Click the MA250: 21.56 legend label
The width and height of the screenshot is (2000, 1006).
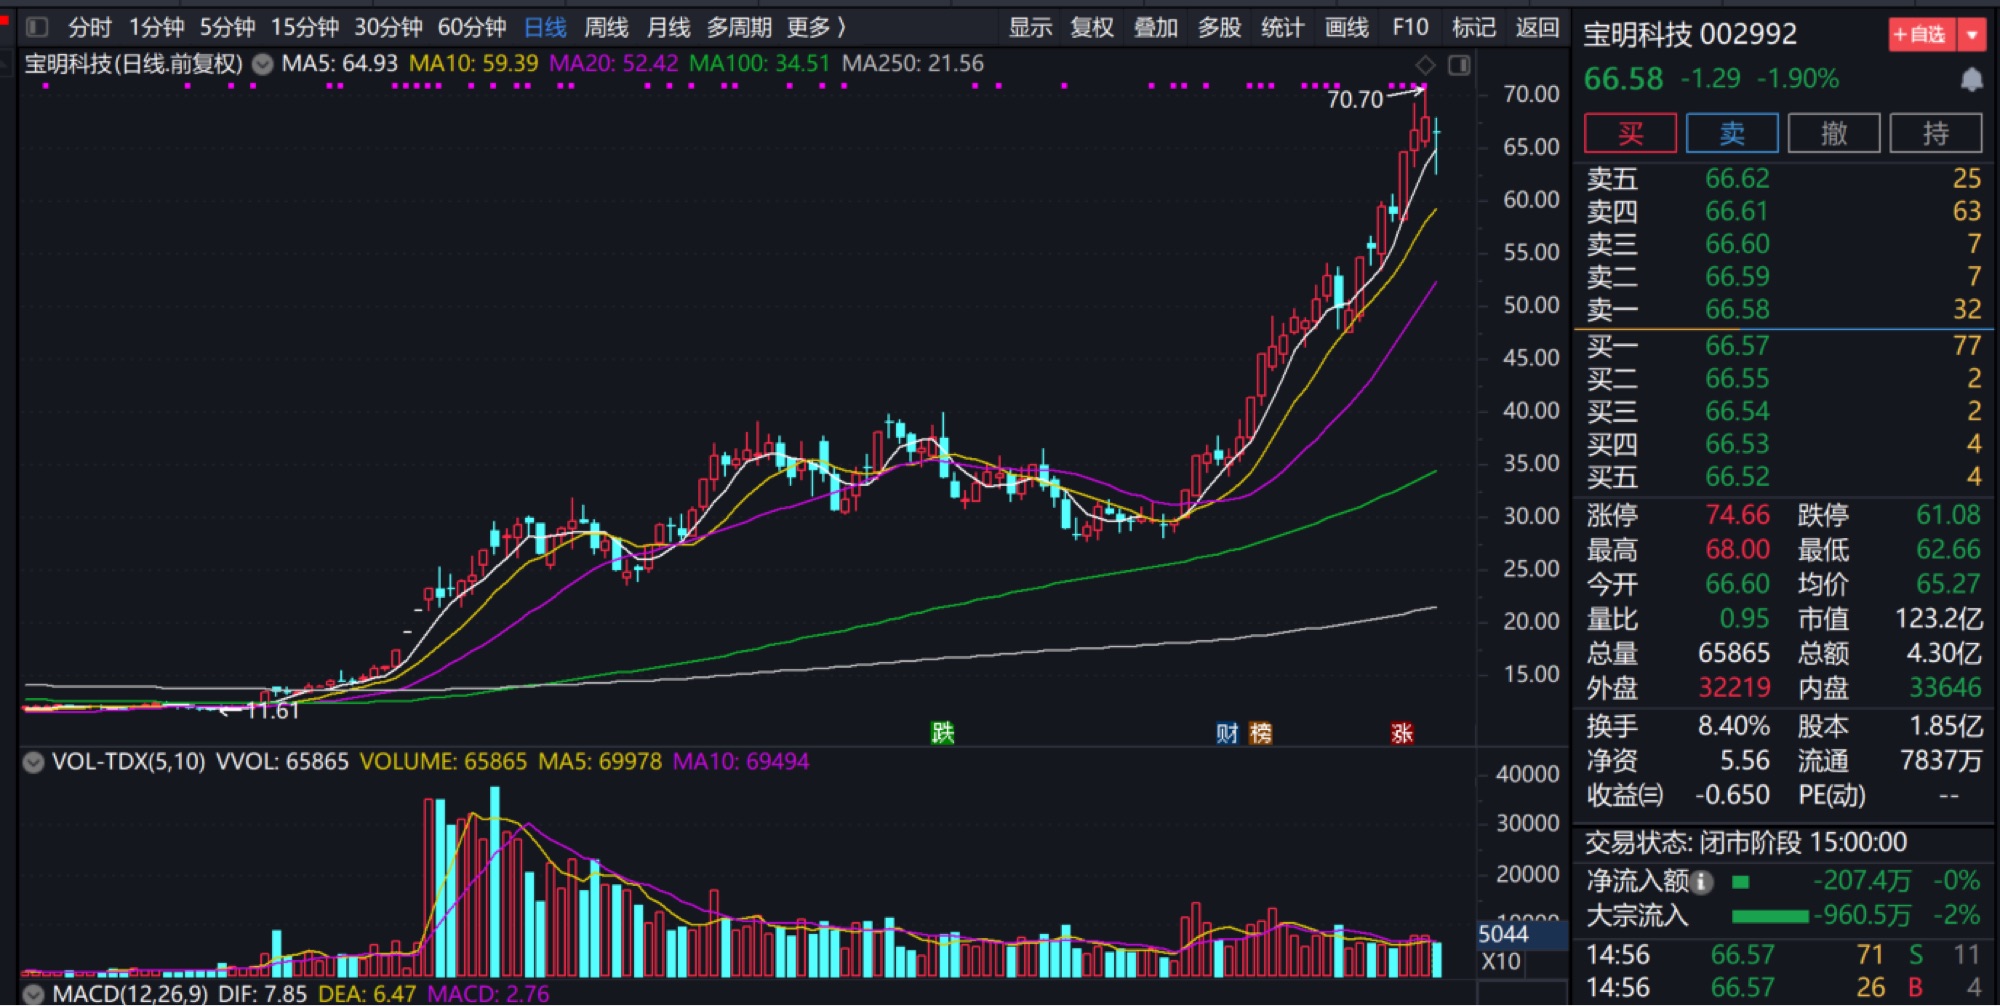coord(912,64)
